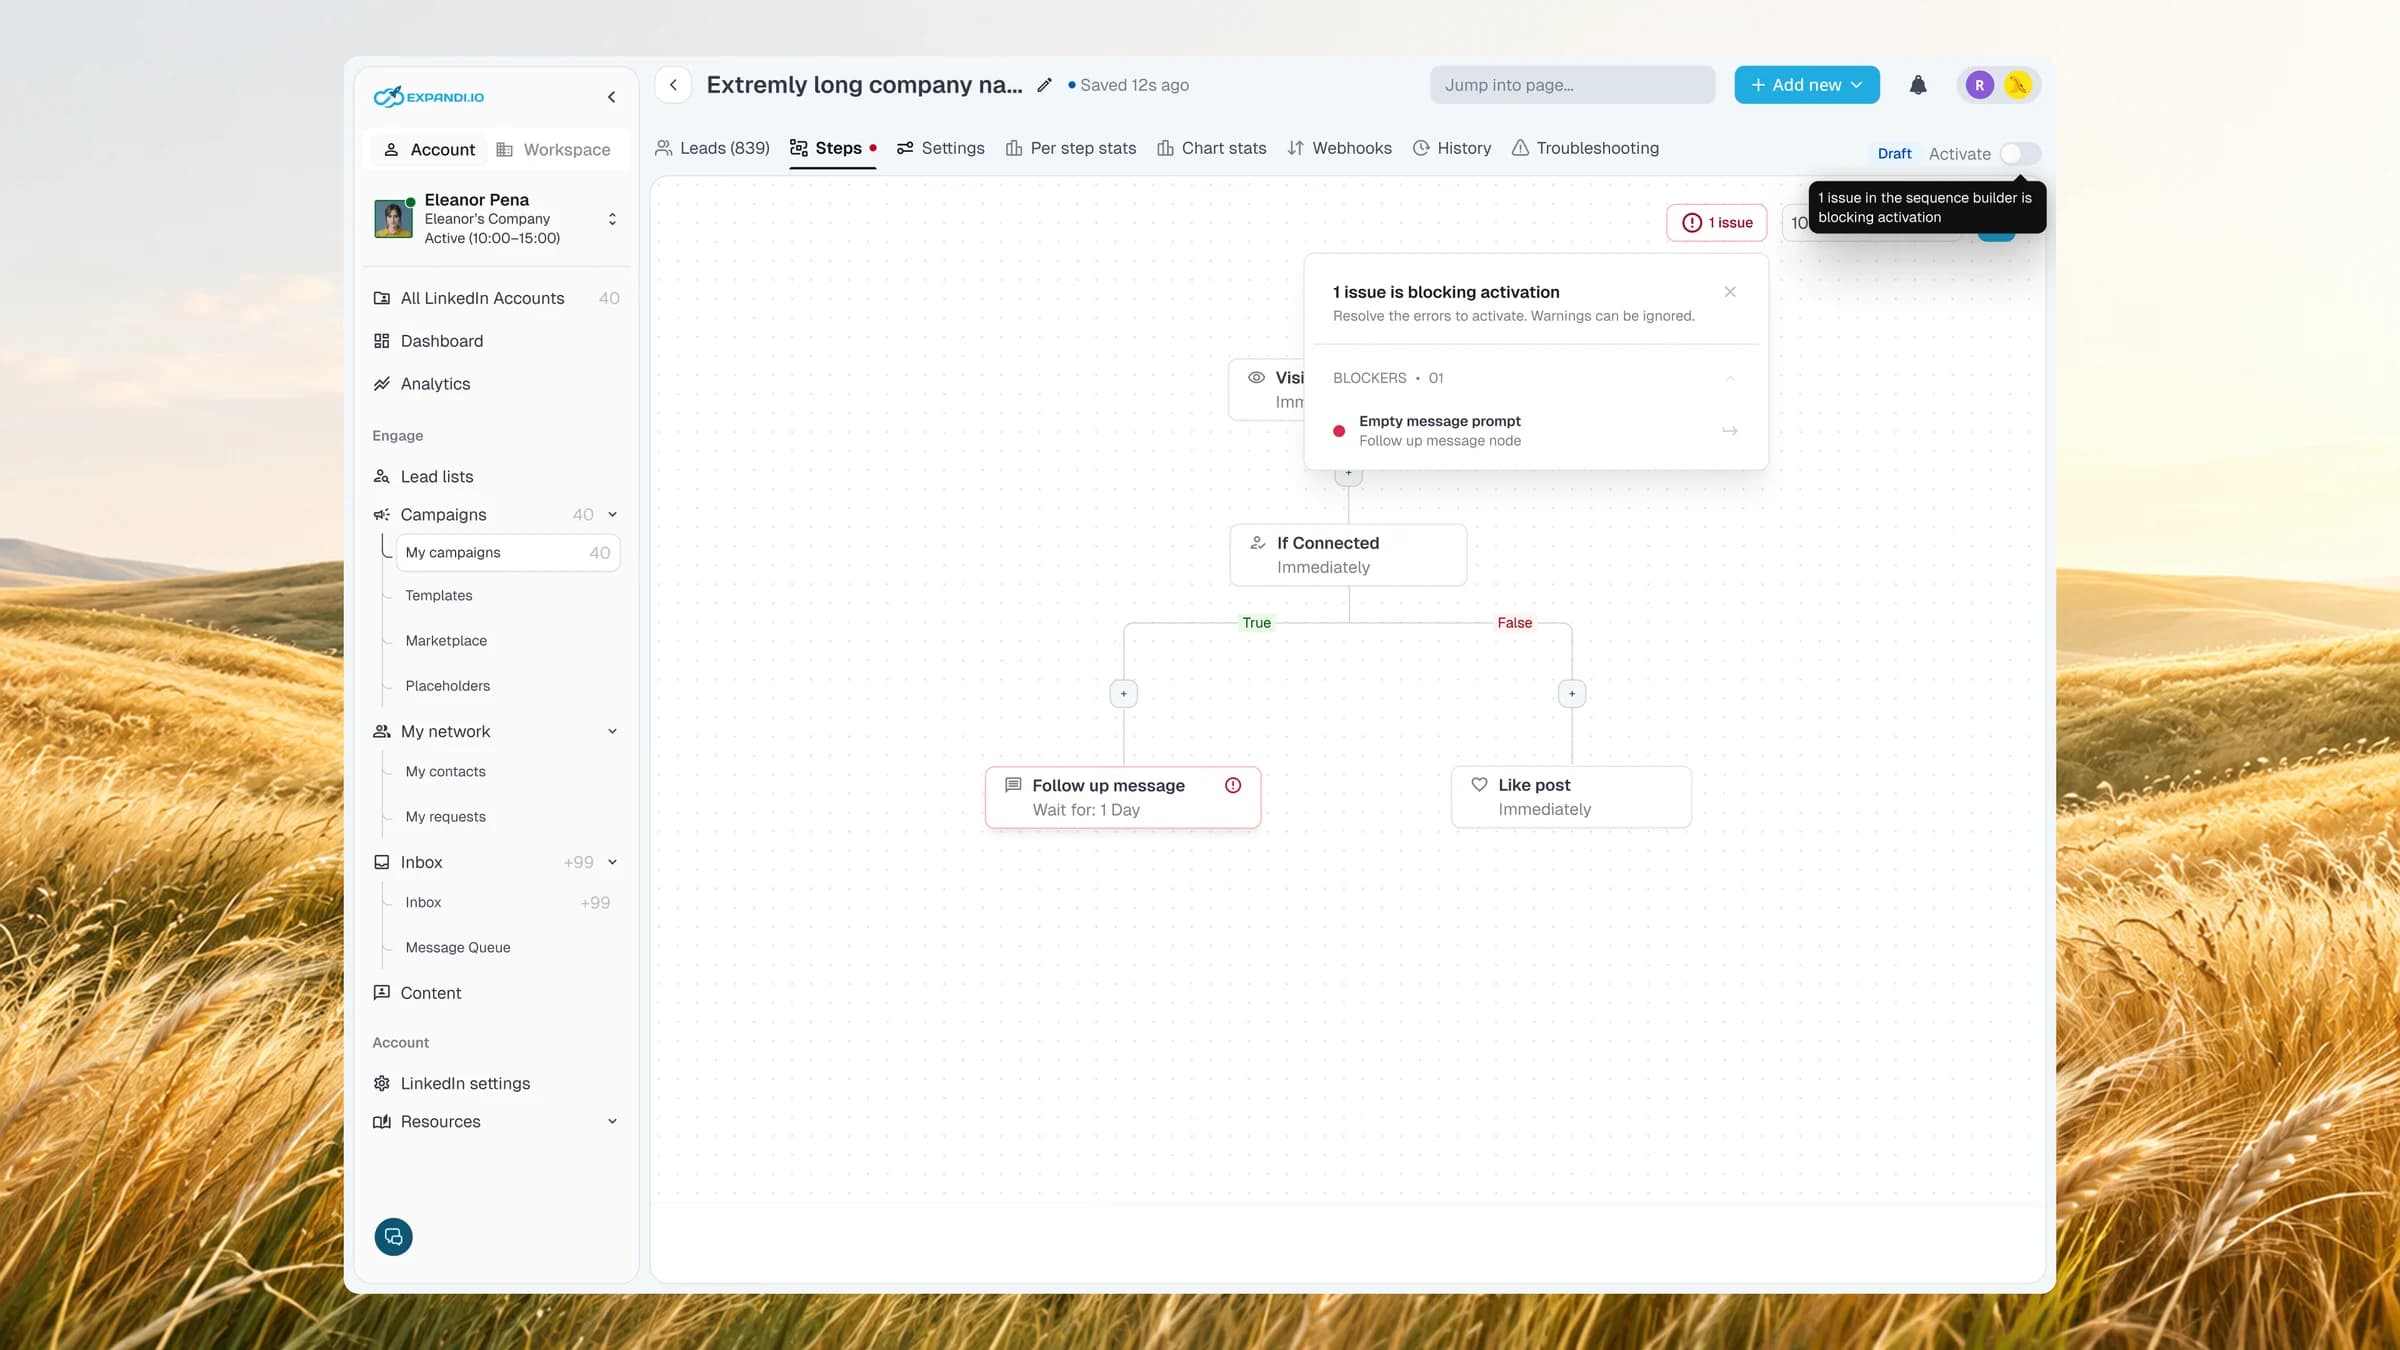Collapse the My network section
The image size is (2400, 1350).
coord(612,732)
